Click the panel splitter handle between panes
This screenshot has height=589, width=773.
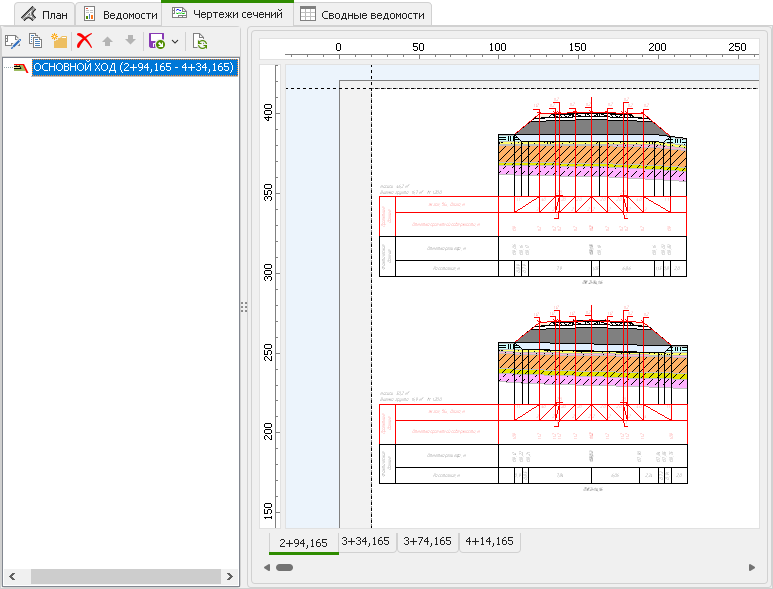(243, 308)
